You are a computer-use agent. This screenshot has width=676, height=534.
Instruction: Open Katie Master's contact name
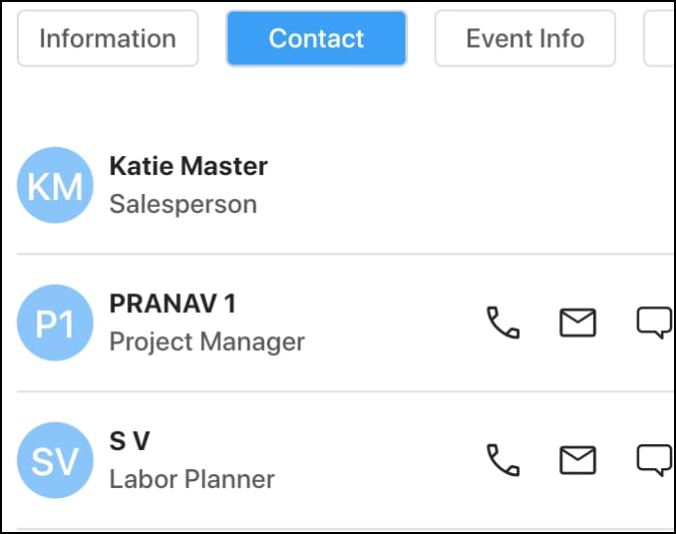coord(188,166)
